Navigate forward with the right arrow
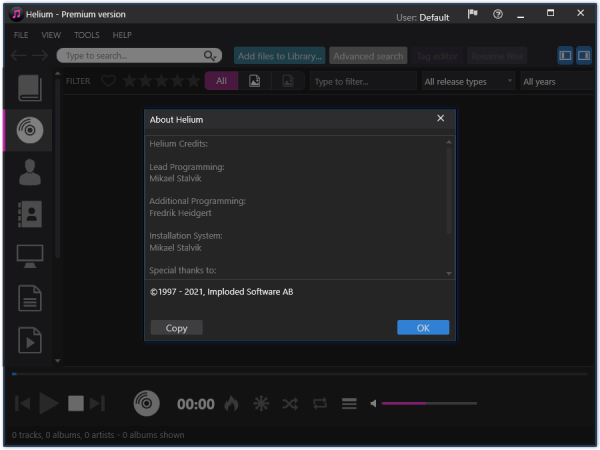 click(x=40, y=55)
